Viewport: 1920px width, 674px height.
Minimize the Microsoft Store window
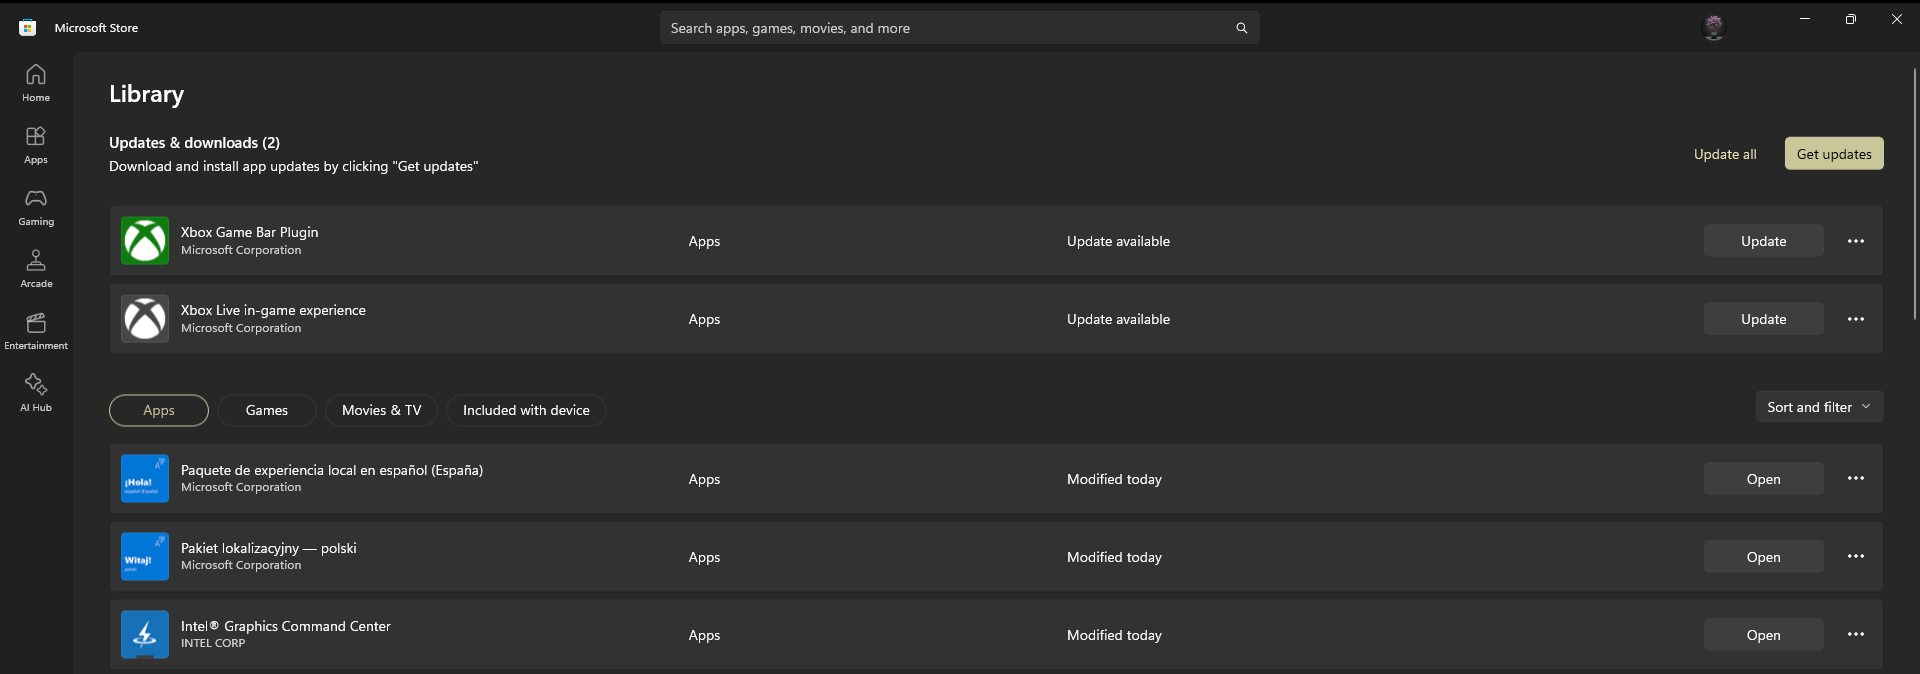1805,19
